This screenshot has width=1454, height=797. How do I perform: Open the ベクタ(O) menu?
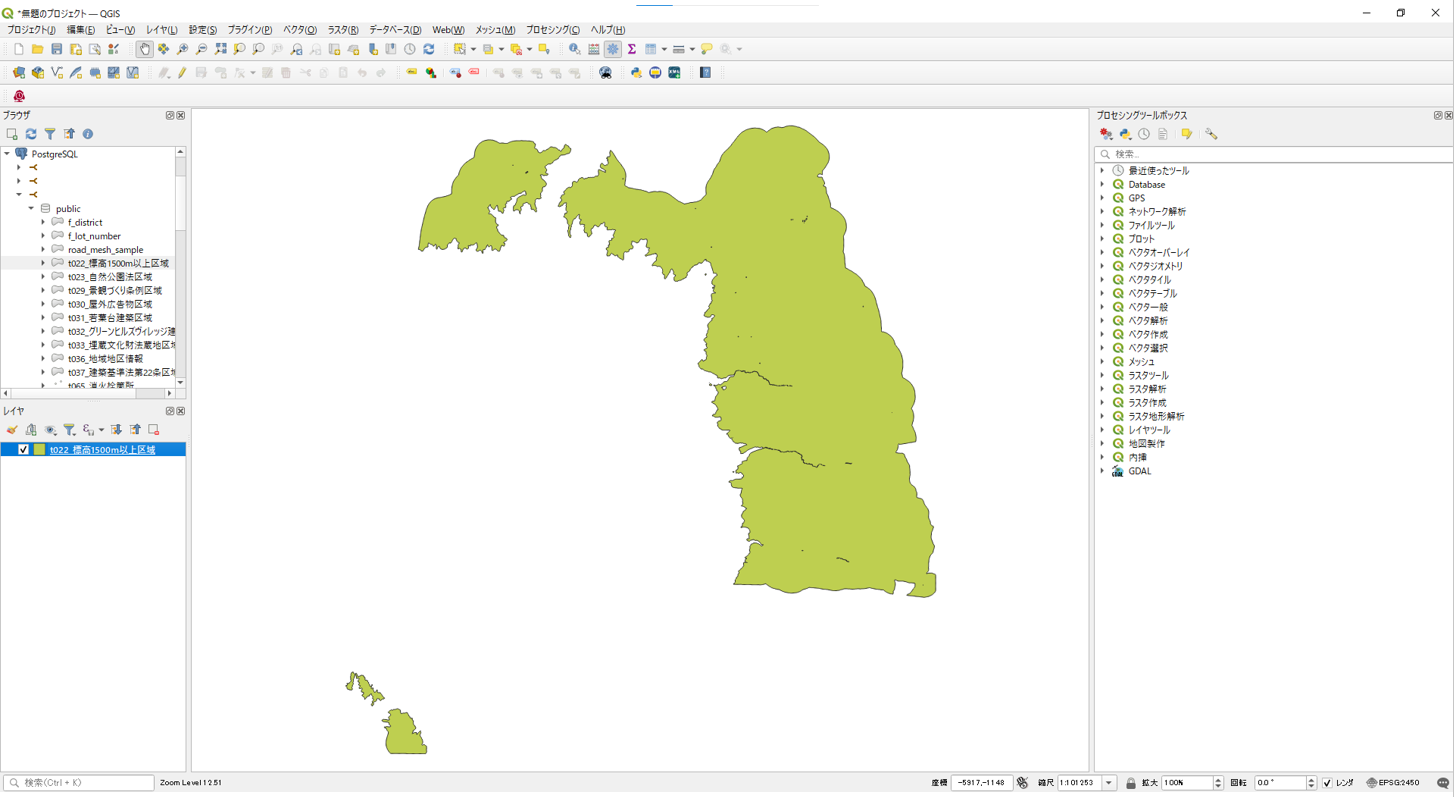(299, 30)
